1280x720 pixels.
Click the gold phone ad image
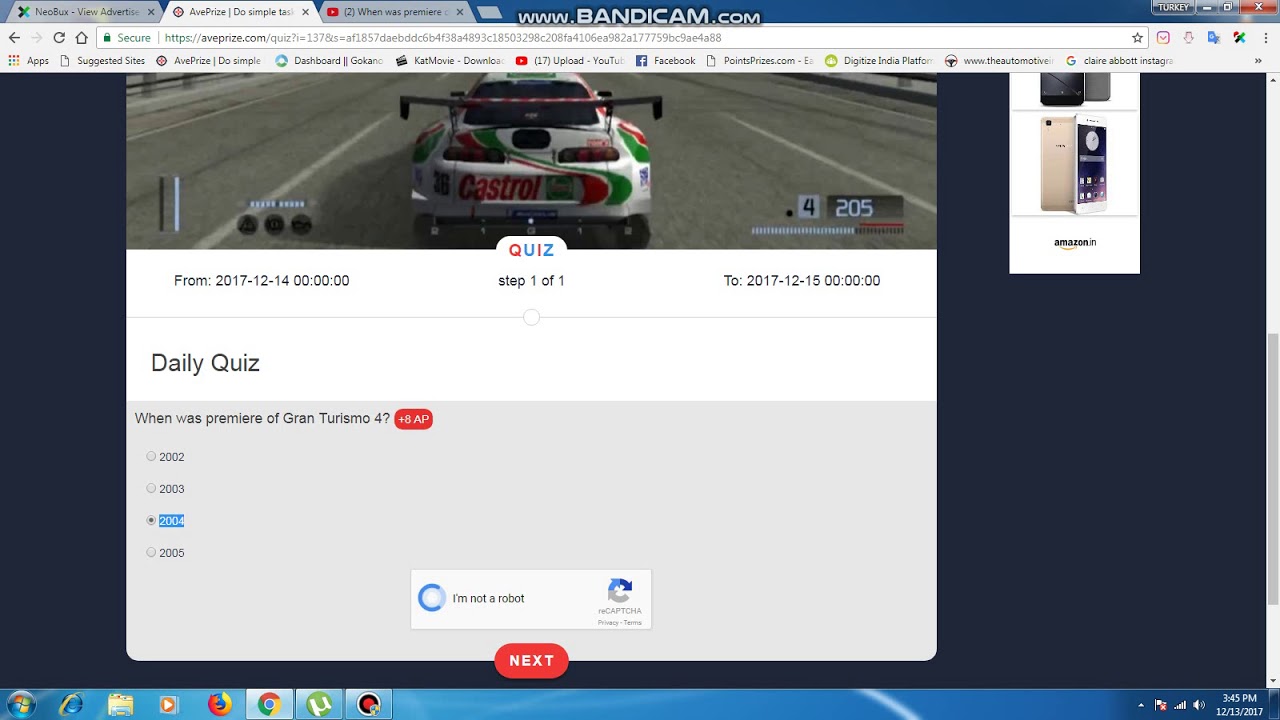click(1075, 163)
